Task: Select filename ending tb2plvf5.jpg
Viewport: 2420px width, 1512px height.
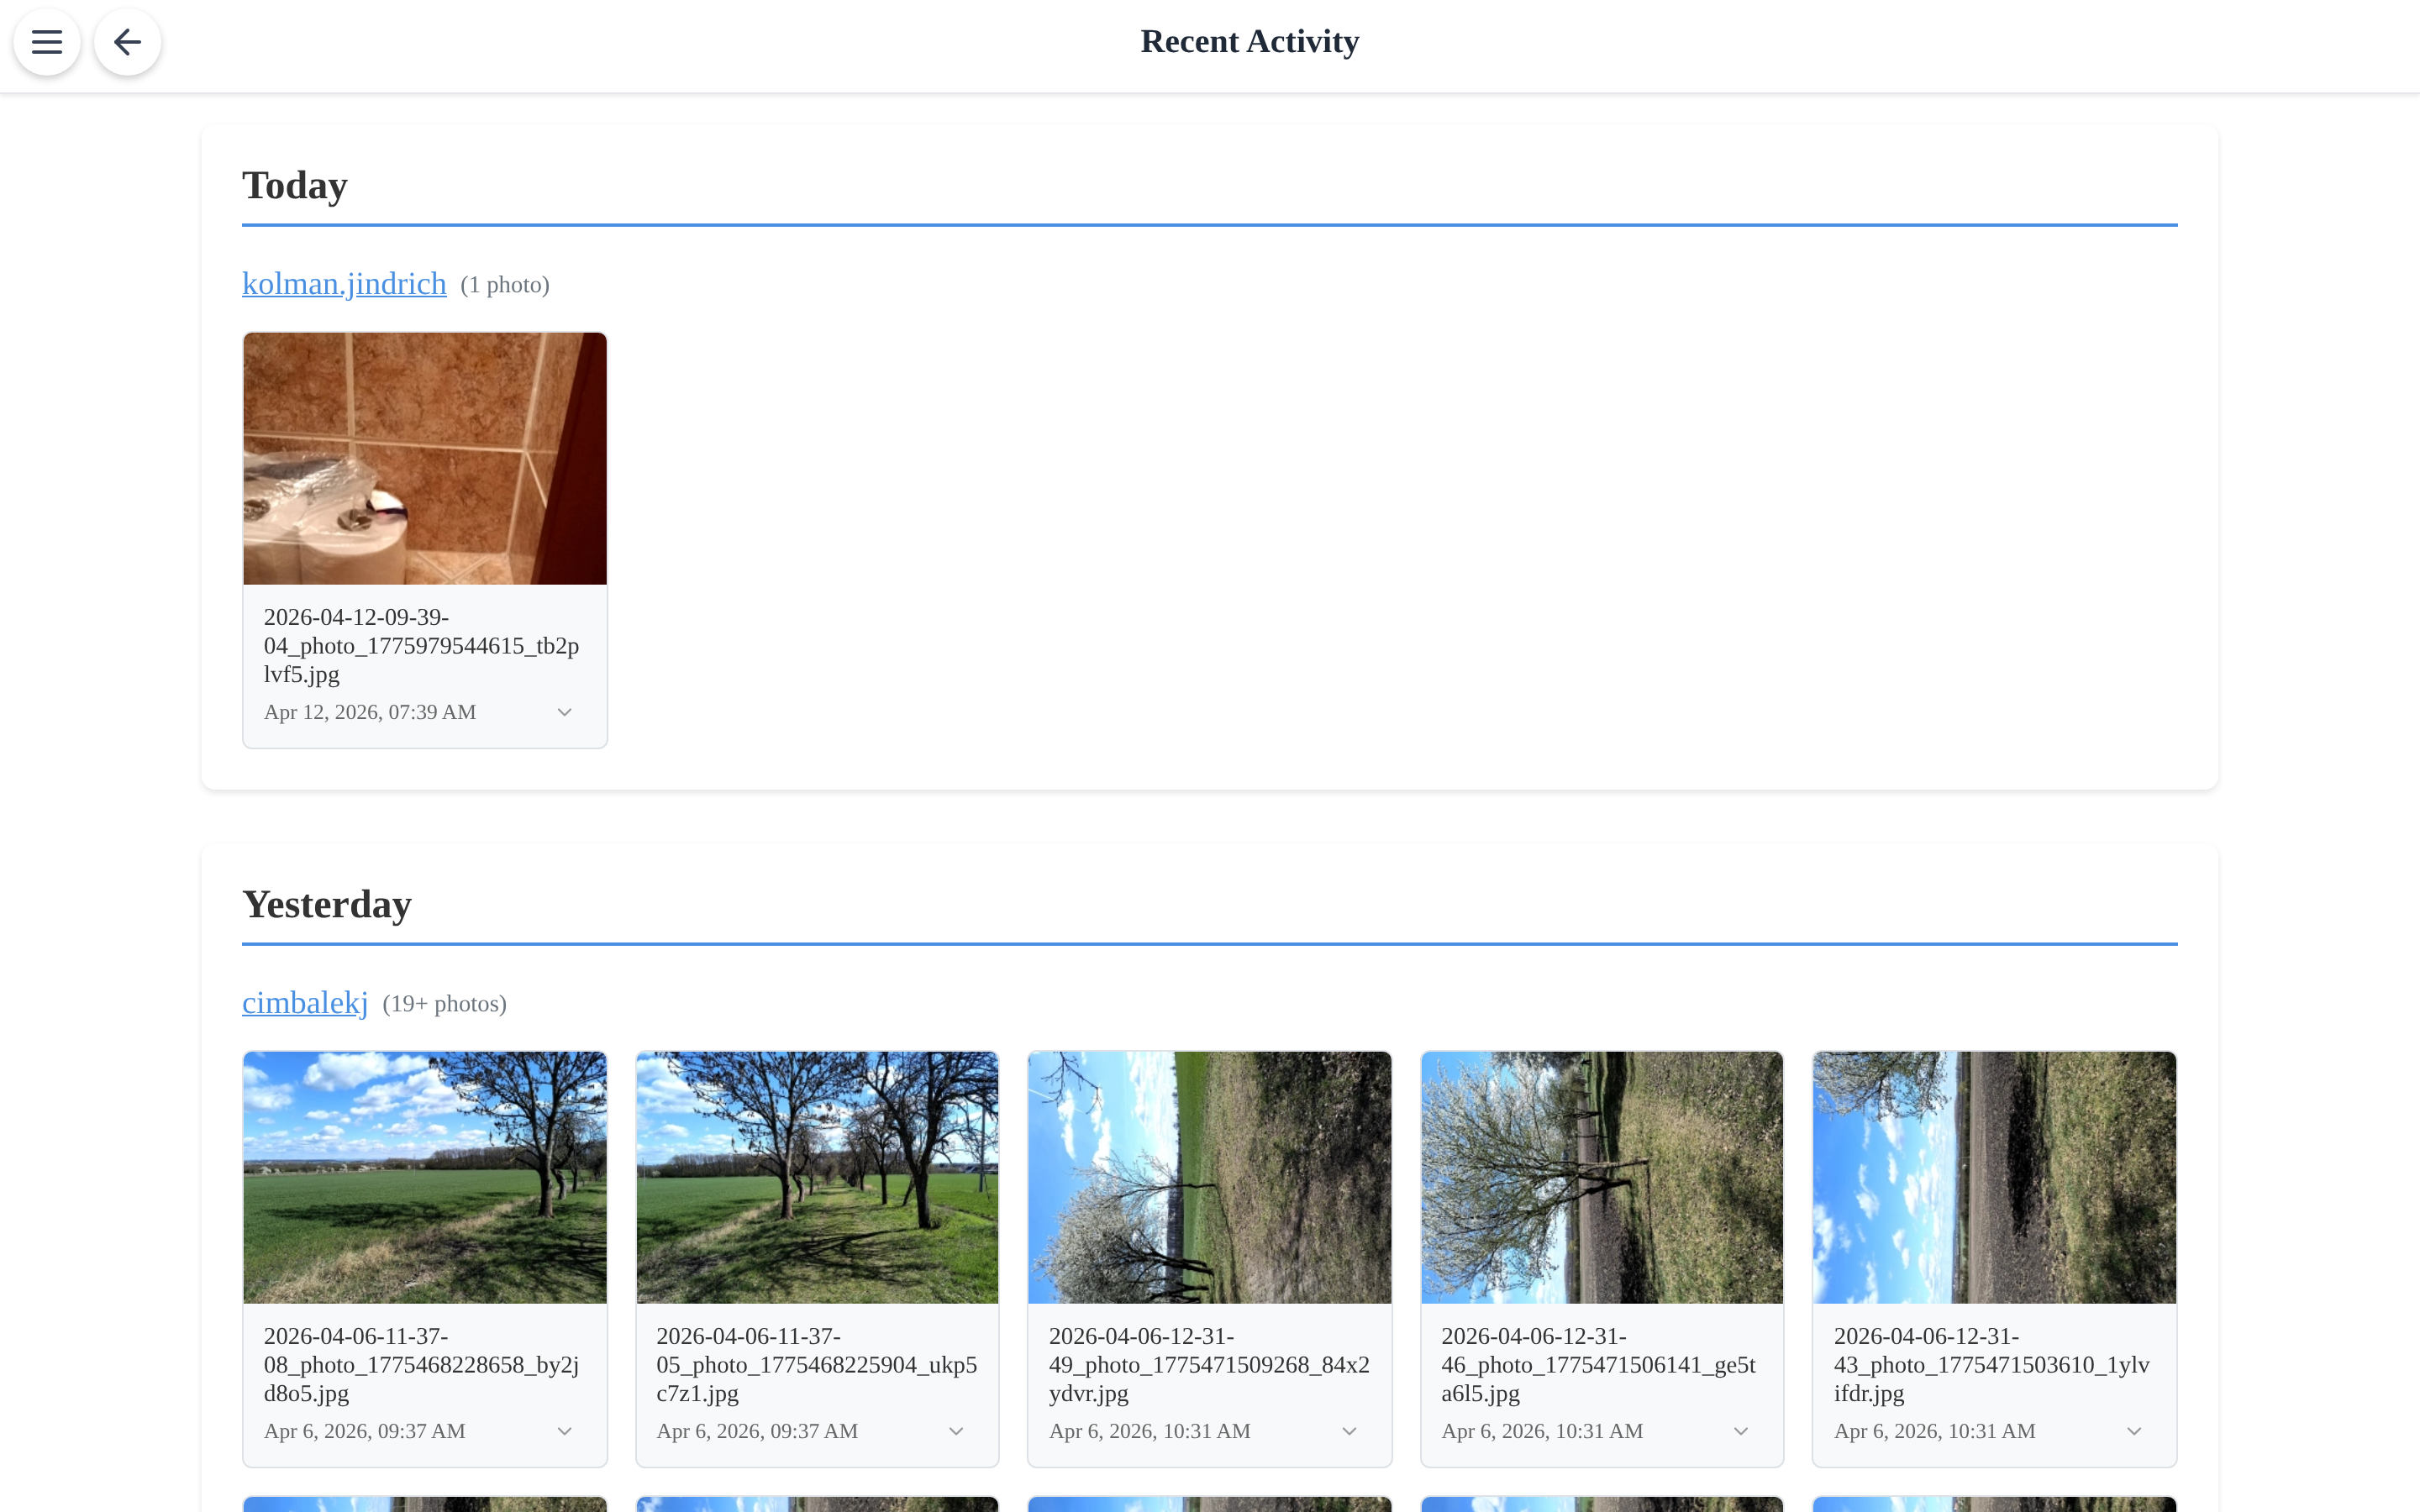Action: 422,646
